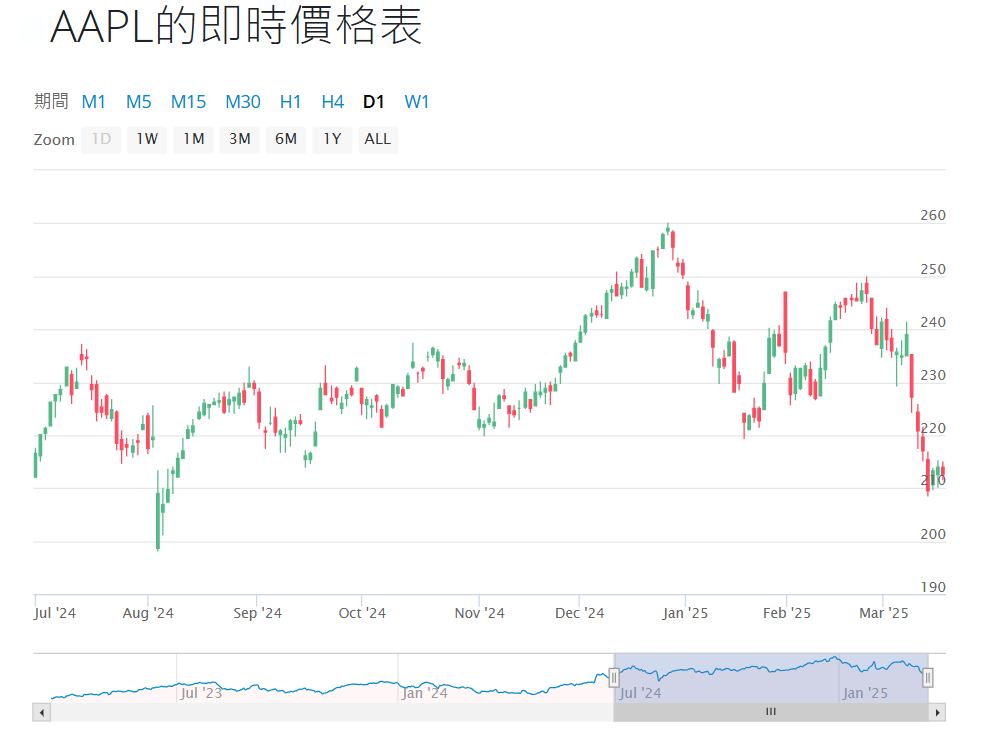Click the navigator near Jul '23
Image resolution: width=995 pixels, height=730 pixels.
[x=201, y=693]
